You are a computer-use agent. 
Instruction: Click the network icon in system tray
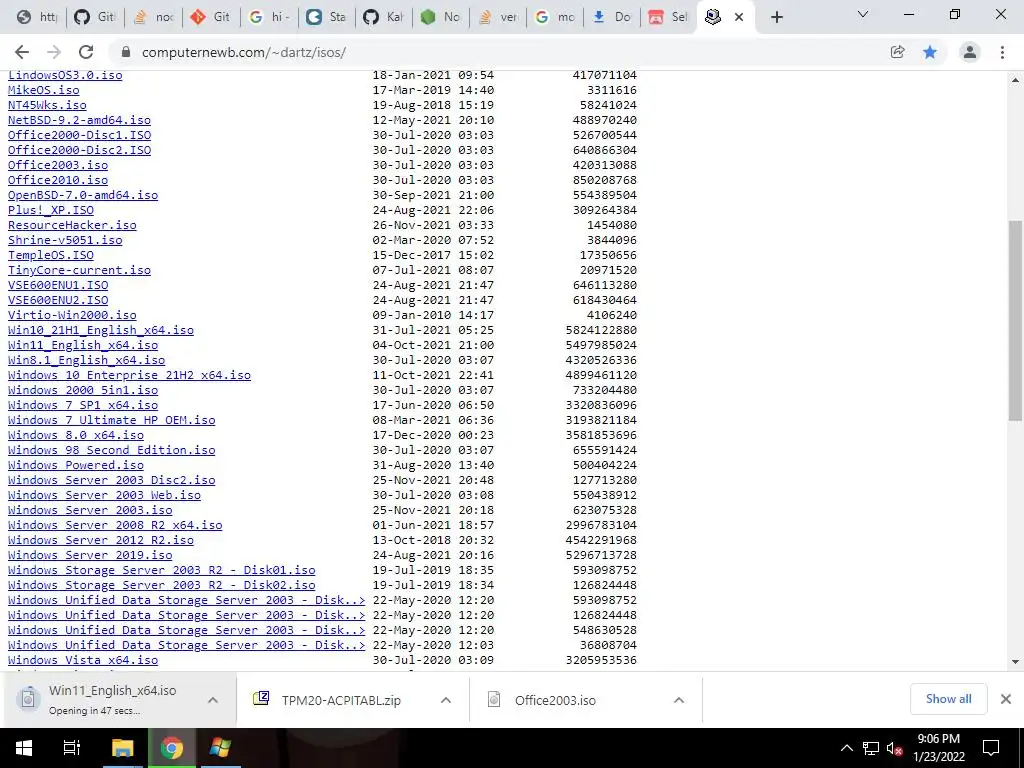[871, 748]
